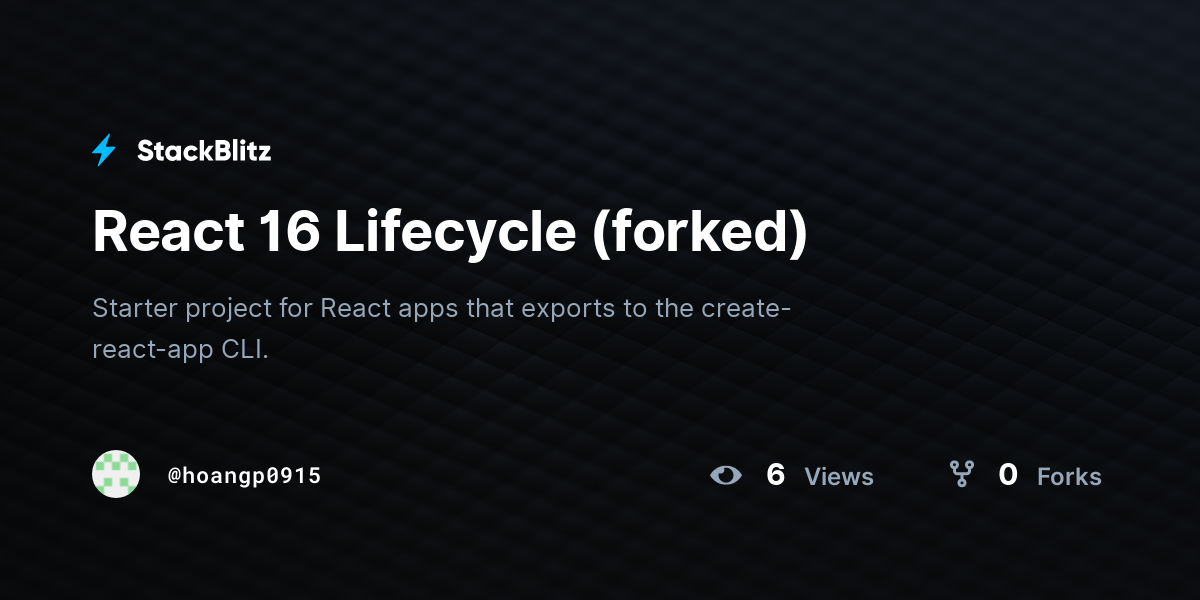Click the fork branch icon
This screenshot has height=600, width=1200.
click(961, 474)
